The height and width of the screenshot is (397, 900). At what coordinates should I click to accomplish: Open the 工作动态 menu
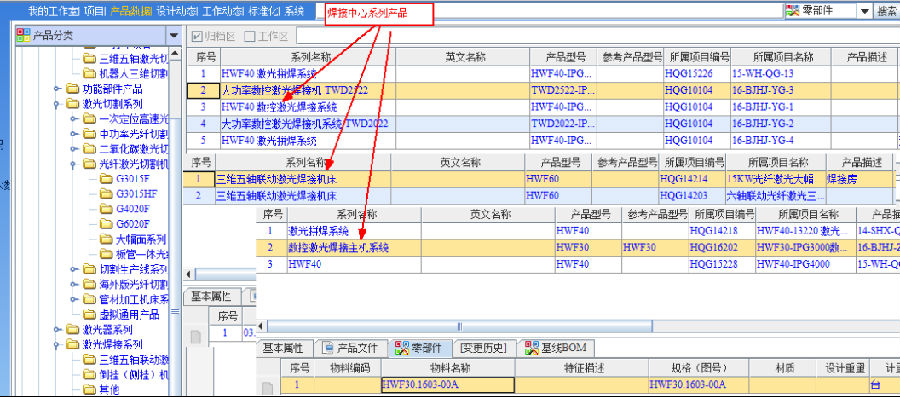[224, 10]
